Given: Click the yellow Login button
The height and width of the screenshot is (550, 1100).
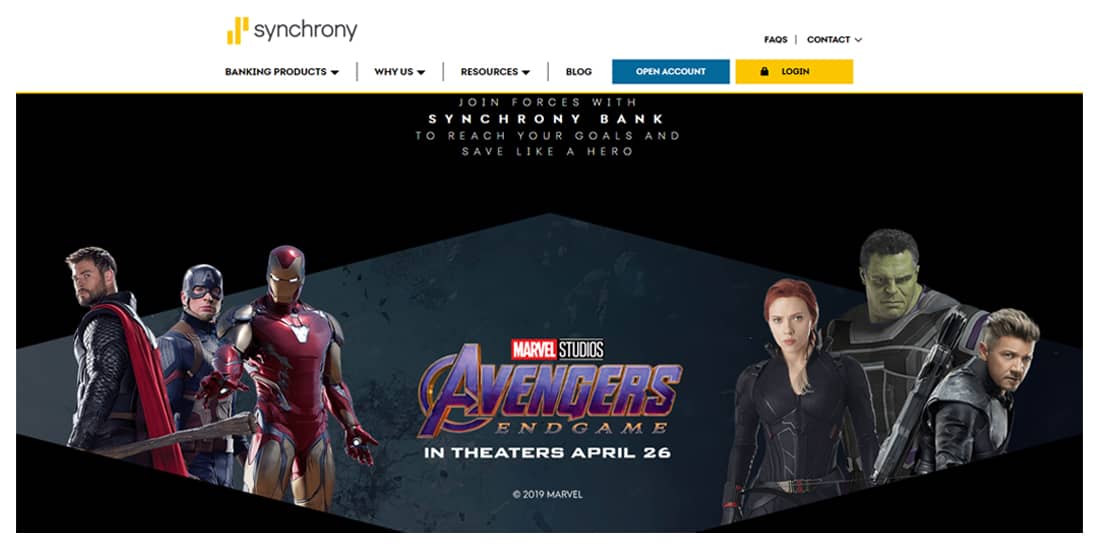Looking at the screenshot, I should [794, 72].
